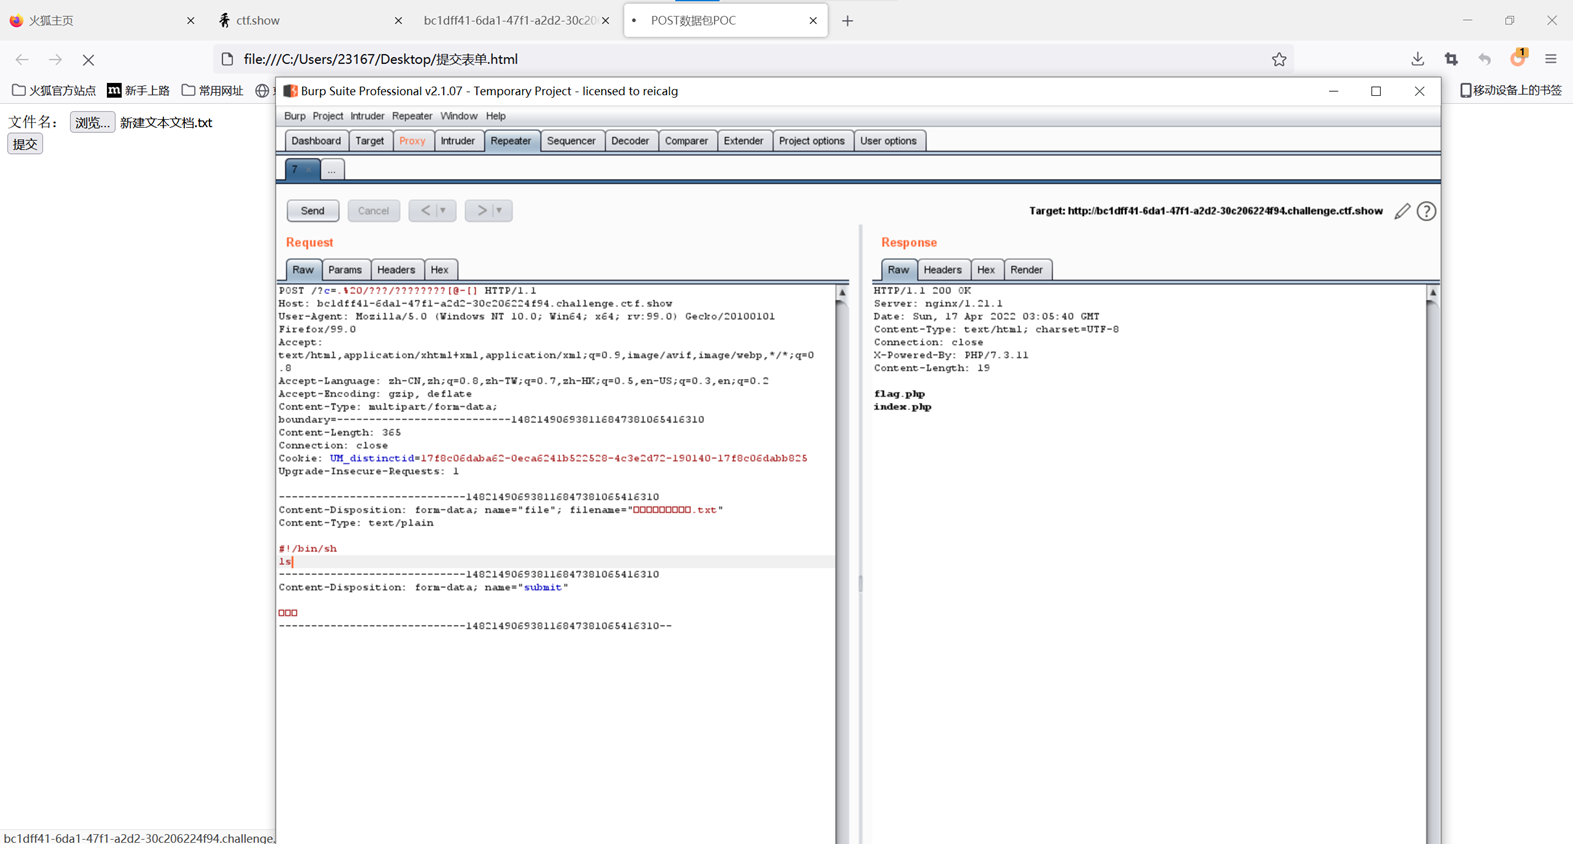
Task: Add a new Repeater tab with the ... tab
Action: pos(331,170)
